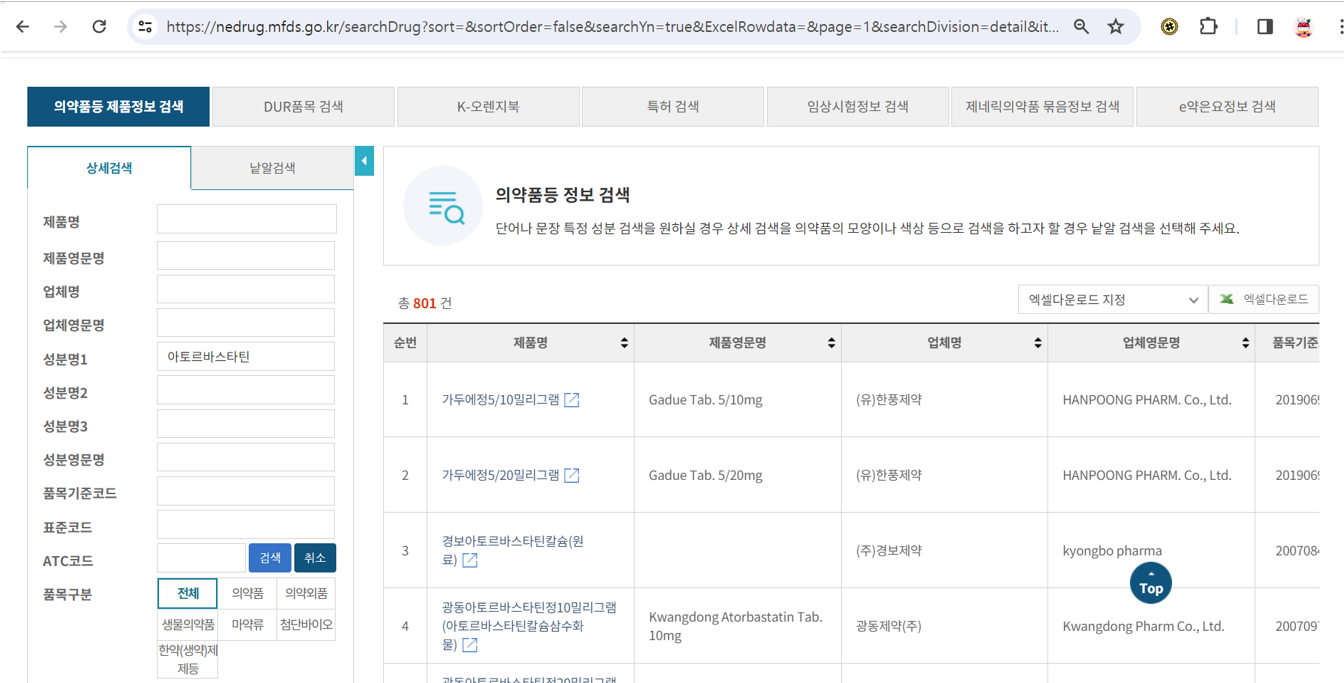Screen dimensions: 1344x683
Task: Reload the current page
Action: pyautogui.click(x=99, y=27)
